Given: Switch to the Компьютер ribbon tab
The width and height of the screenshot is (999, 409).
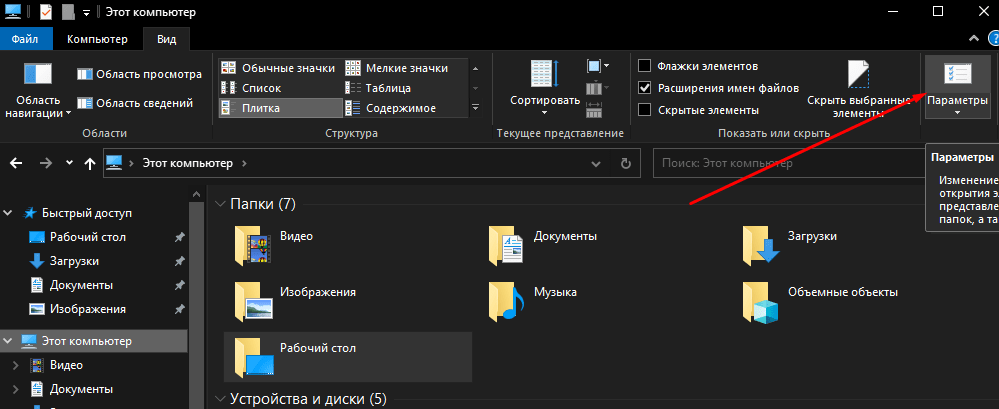Looking at the screenshot, I should [97, 39].
